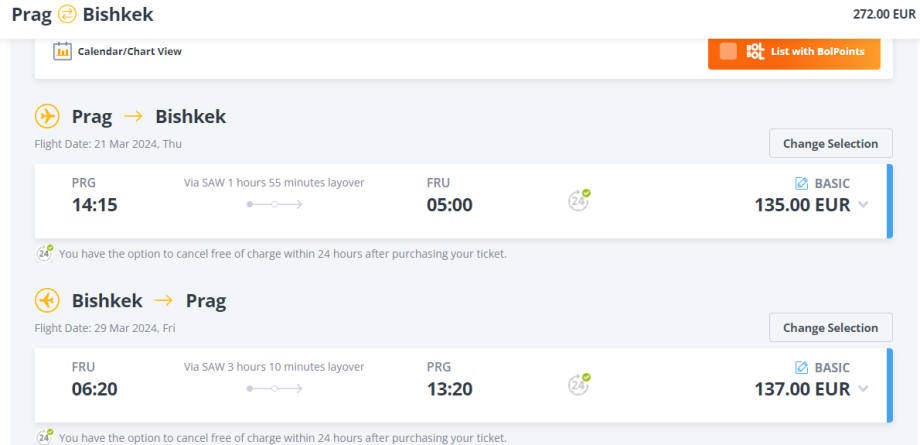Click the outbound airplane icon next to Prag → Bishkek

[47, 117]
